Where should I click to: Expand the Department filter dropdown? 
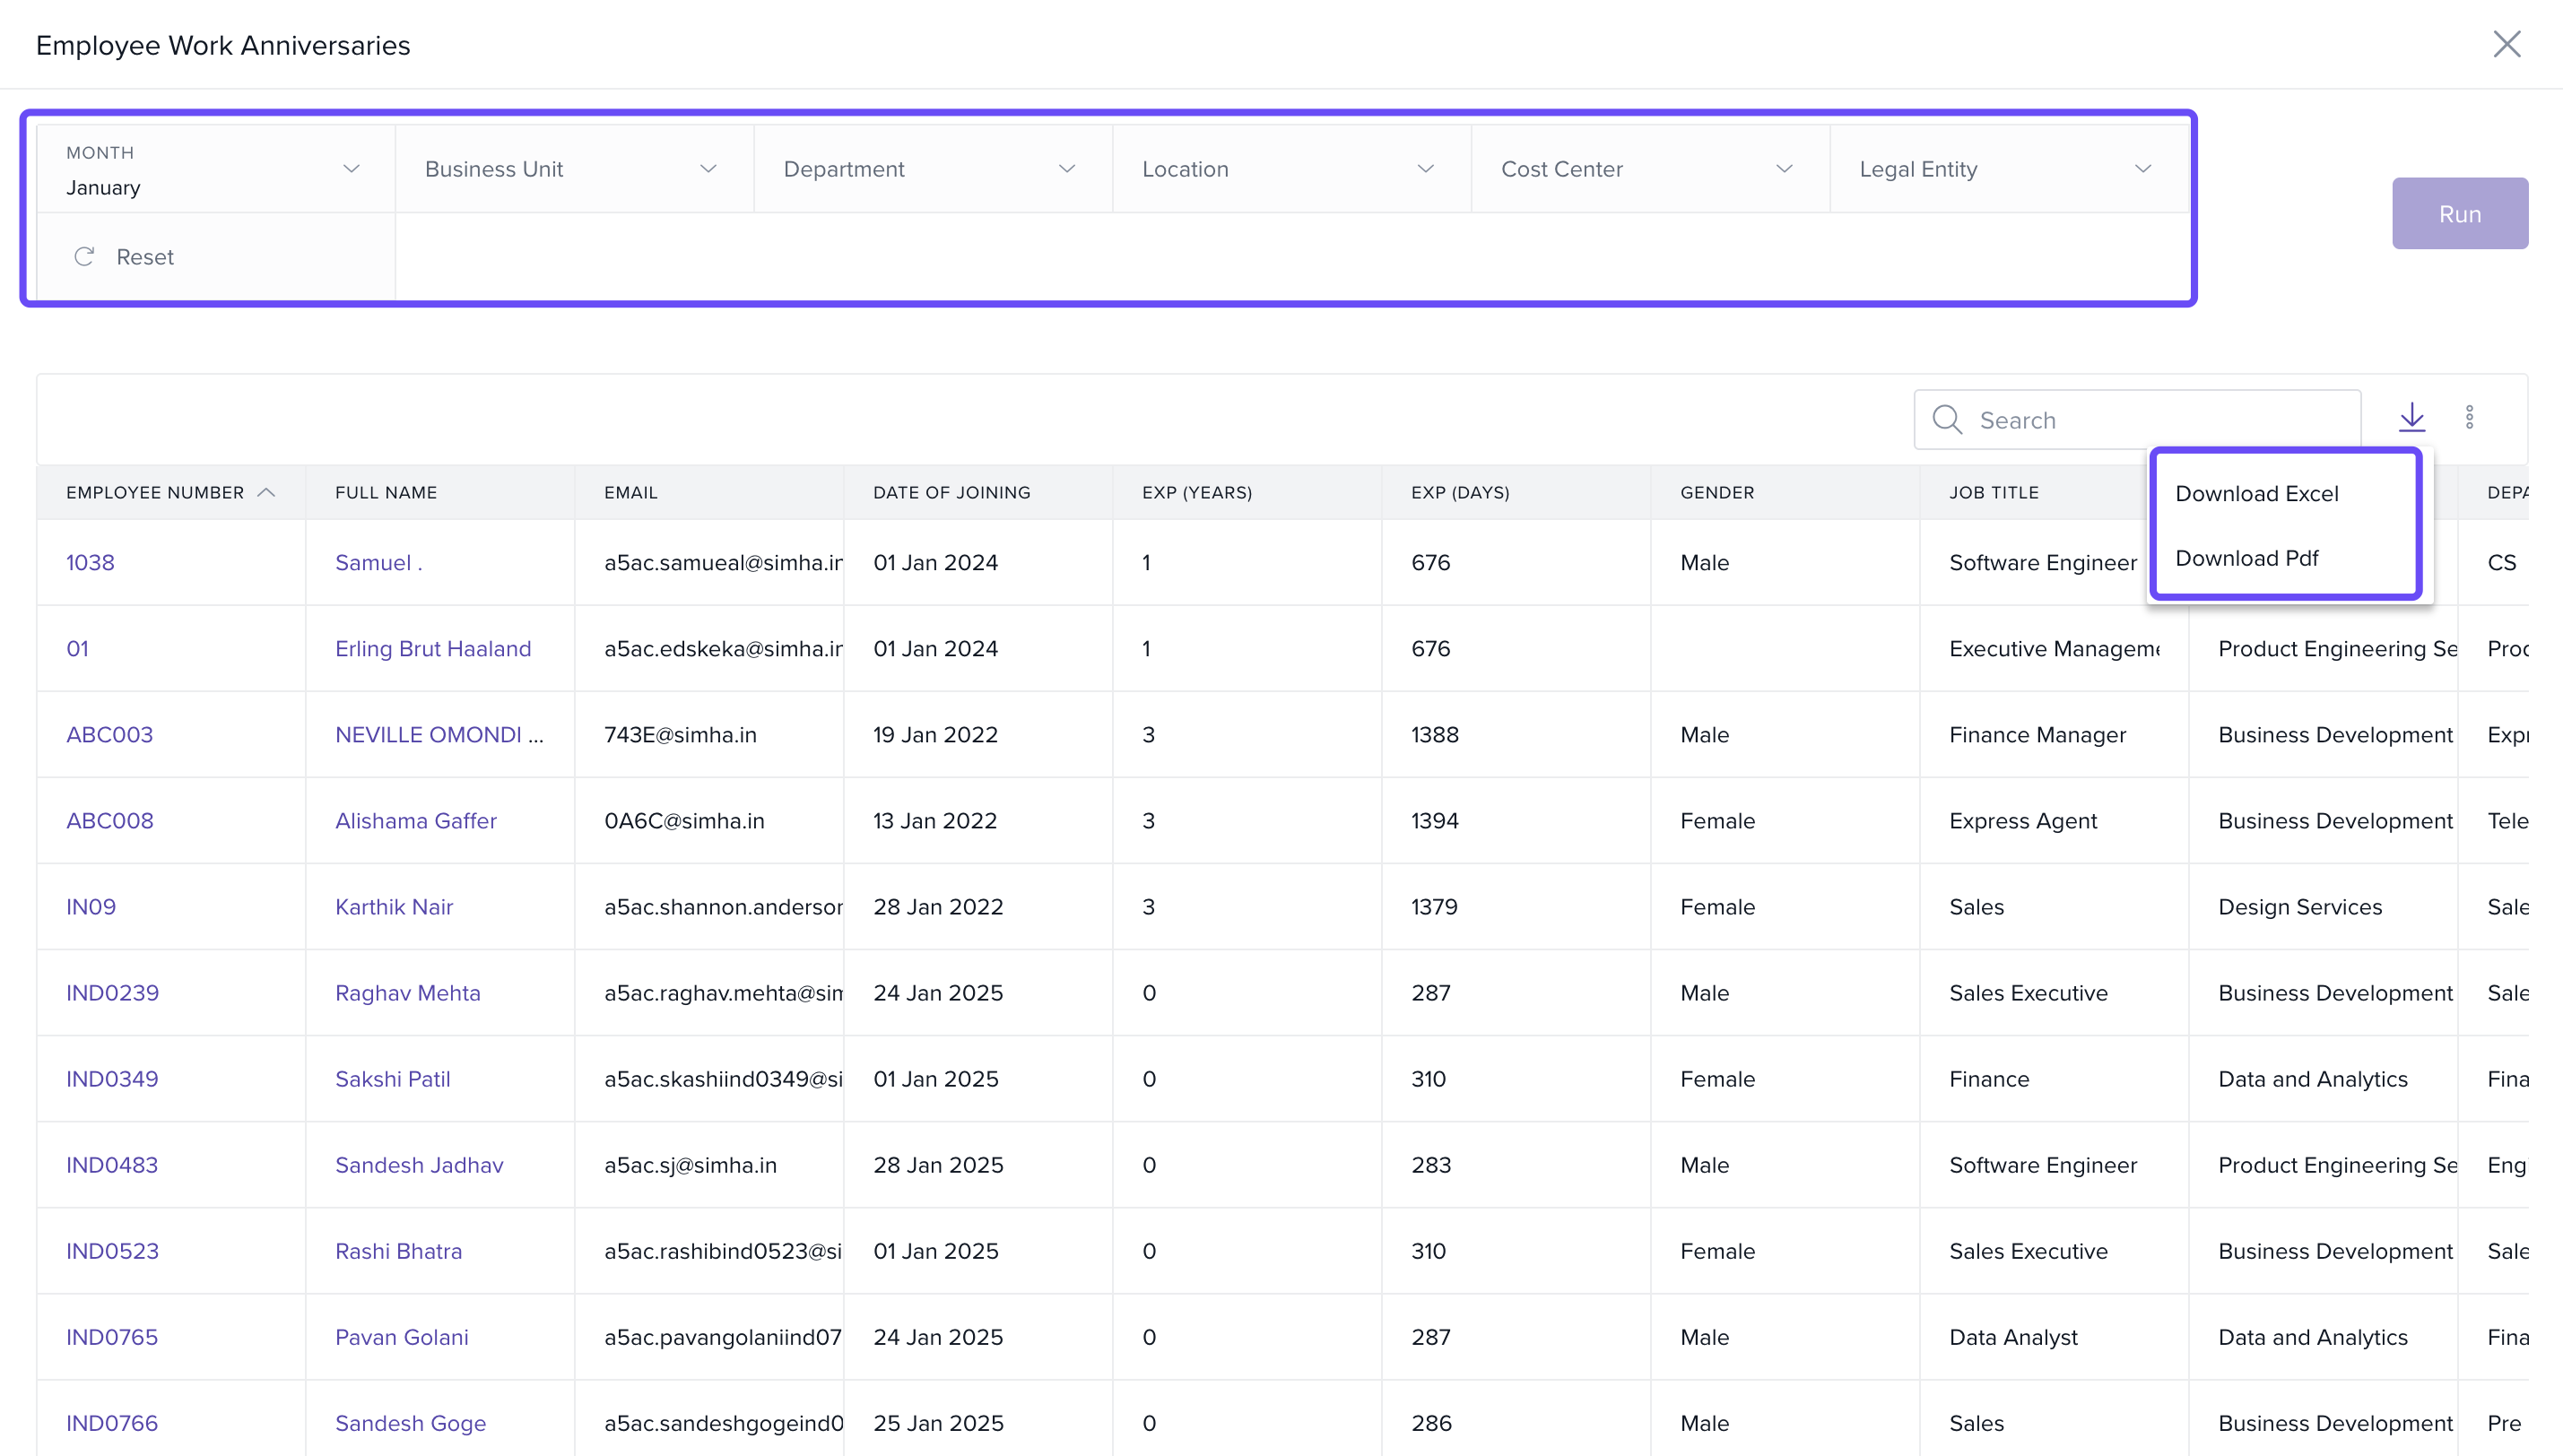[x=931, y=169]
